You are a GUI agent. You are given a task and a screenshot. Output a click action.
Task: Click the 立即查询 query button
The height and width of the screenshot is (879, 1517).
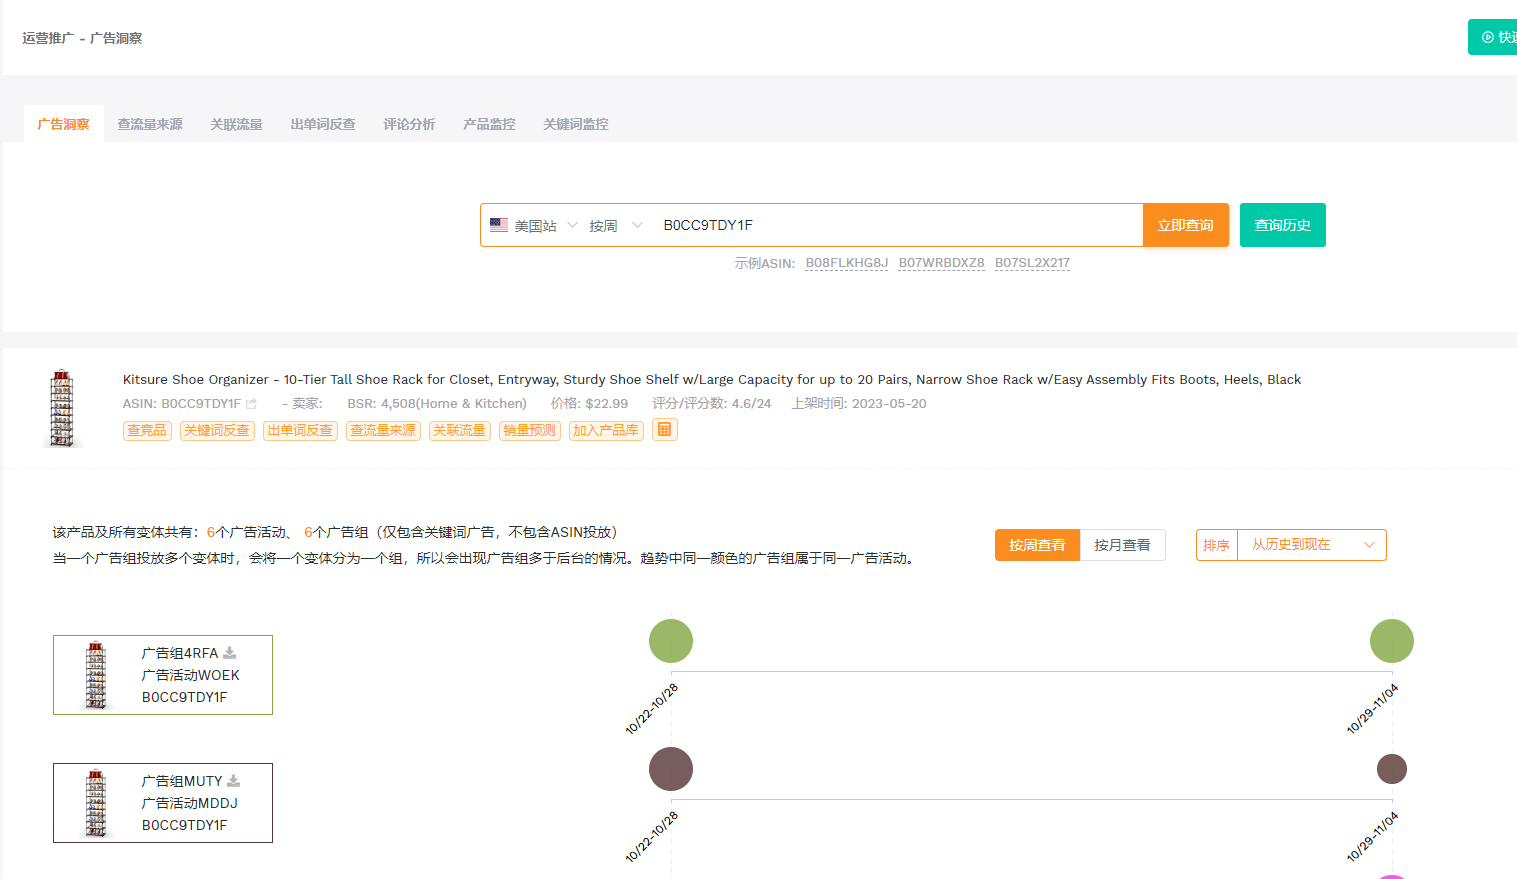coord(1185,224)
